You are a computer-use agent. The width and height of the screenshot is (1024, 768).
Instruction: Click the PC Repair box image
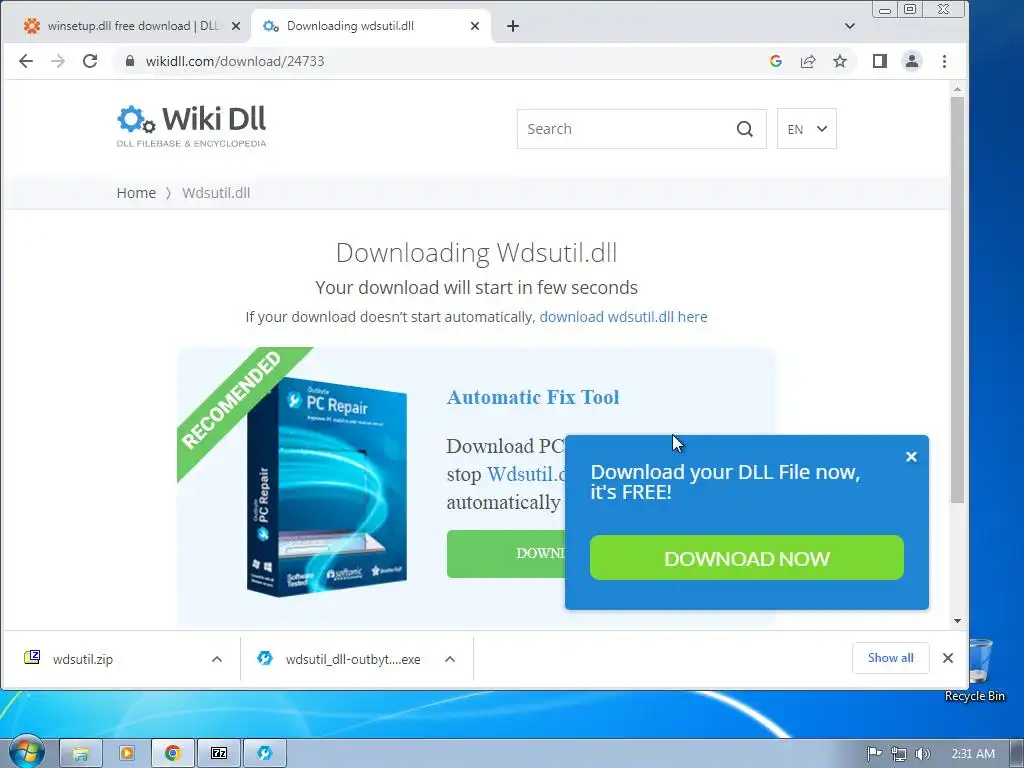327,487
